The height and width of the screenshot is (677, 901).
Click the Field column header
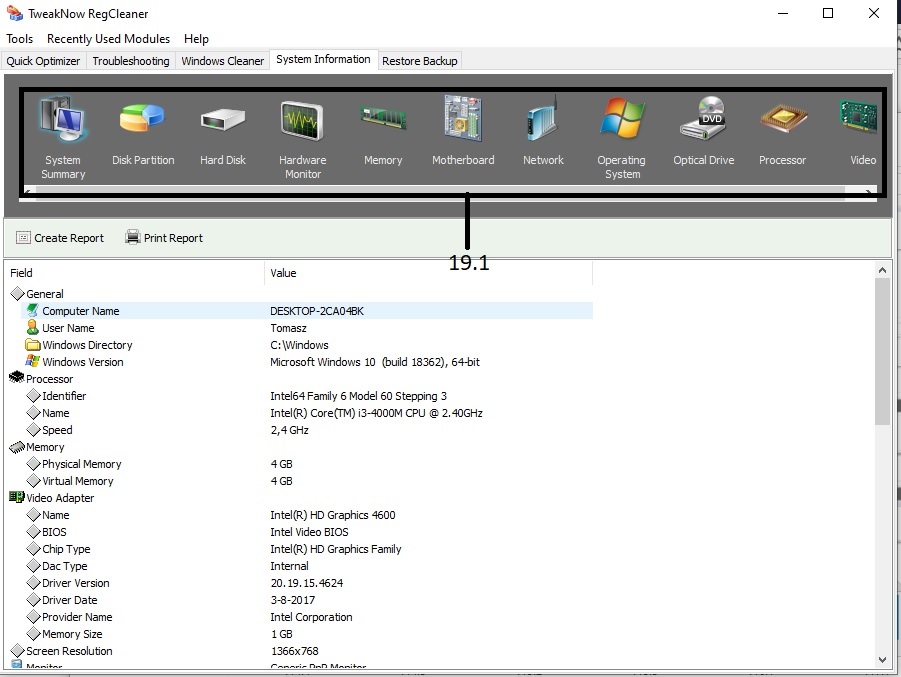coord(134,273)
